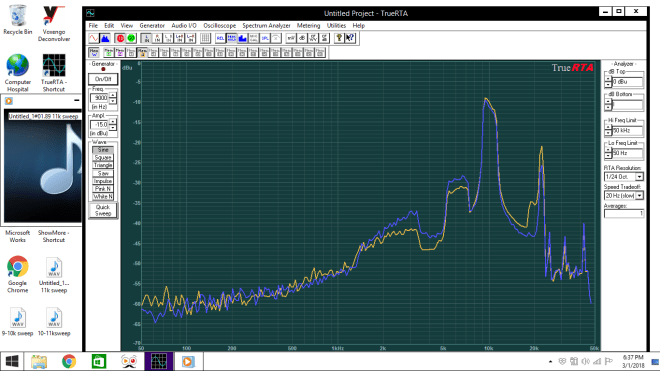Select the highlighted orange memory 4 slot icon
The image size is (660, 371).
tap(142, 53)
